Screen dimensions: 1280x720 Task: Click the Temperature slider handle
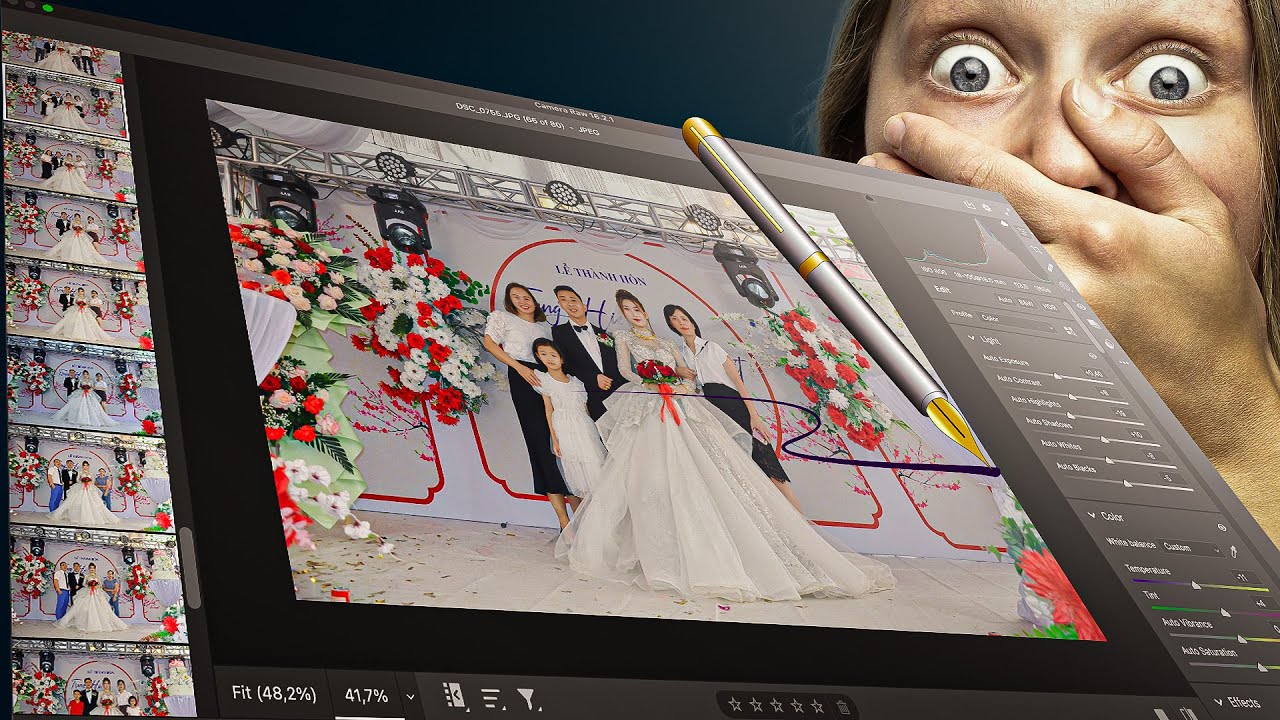click(x=1196, y=585)
